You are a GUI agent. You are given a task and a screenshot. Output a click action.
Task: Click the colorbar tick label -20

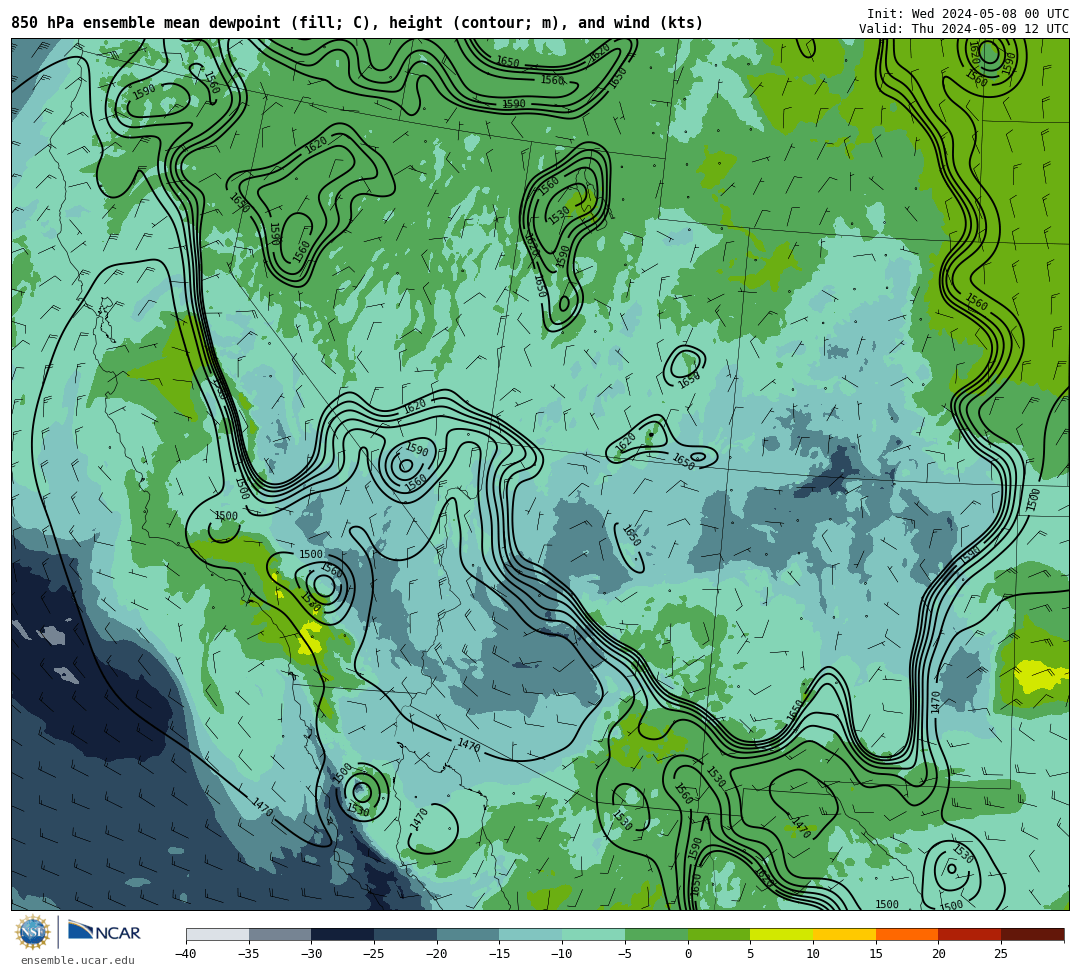[x=436, y=954]
